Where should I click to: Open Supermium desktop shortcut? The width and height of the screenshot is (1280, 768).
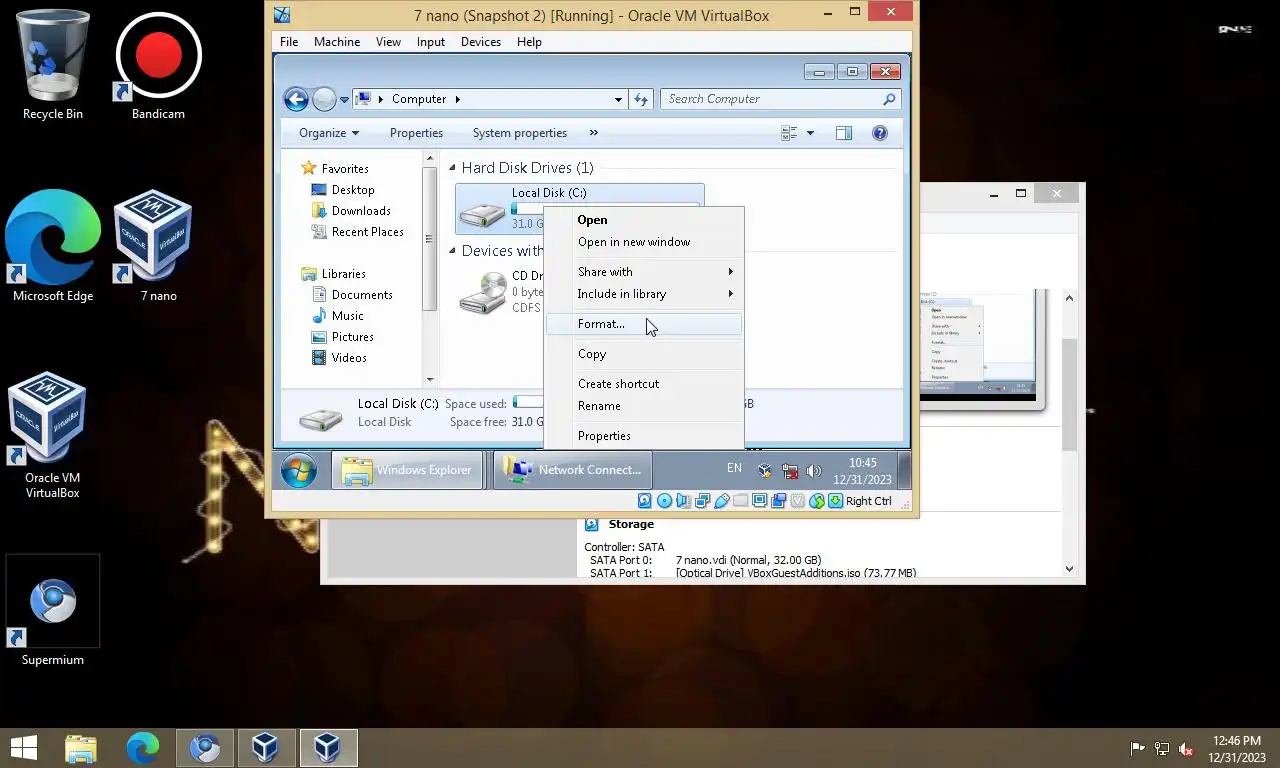(53, 612)
